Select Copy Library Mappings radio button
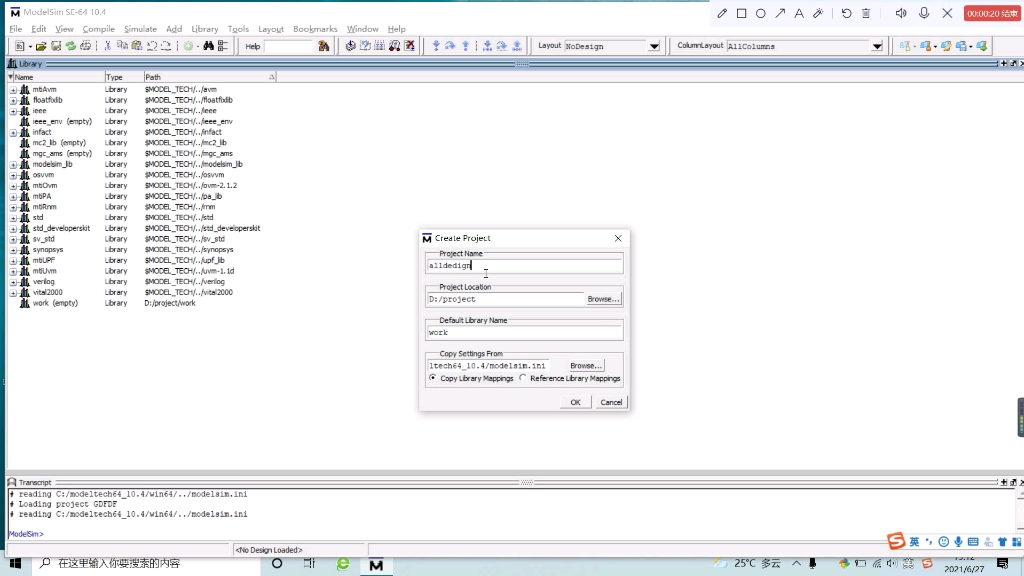This screenshot has width=1024, height=576. 433,378
